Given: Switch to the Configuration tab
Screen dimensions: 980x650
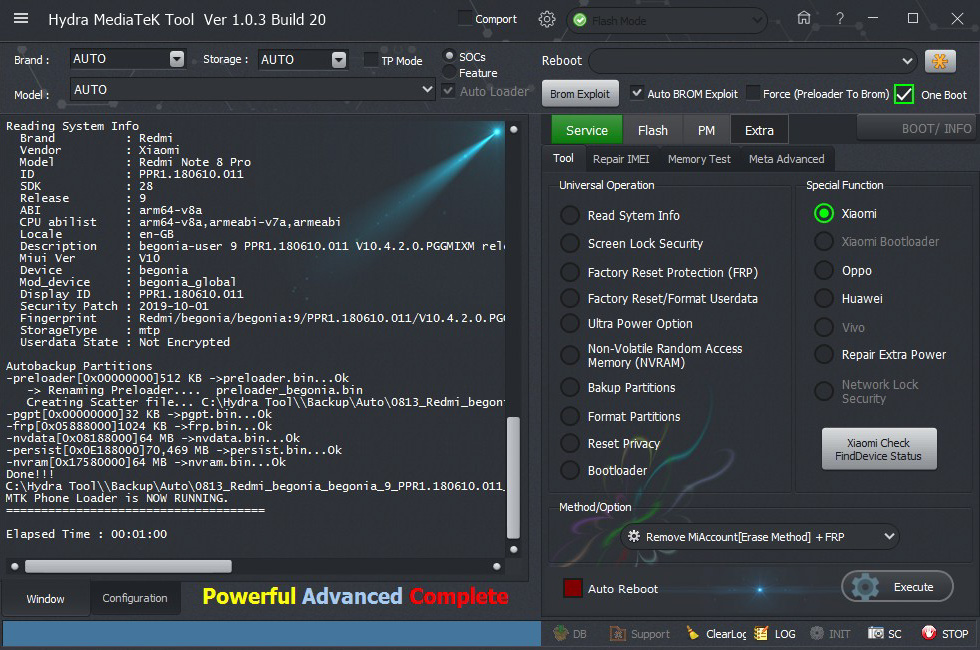Looking at the screenshot, I should pyautogui.click(x=135, y=598).
